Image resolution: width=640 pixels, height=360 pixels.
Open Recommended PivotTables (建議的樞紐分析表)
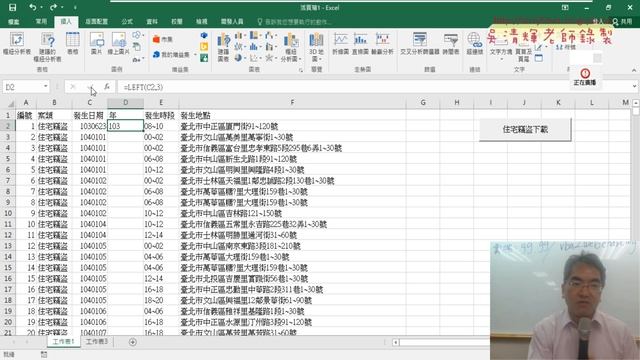point(47,47)
